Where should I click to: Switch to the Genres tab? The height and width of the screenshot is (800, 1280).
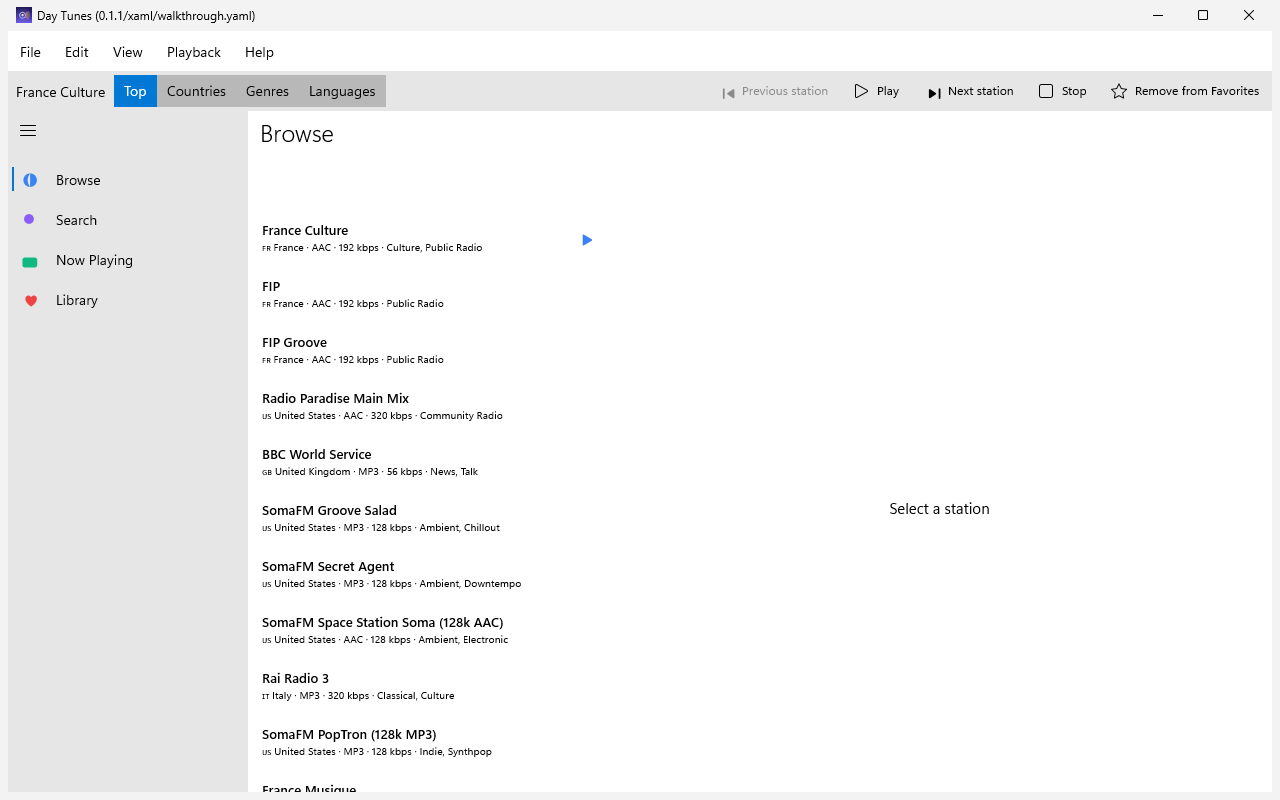267,91
